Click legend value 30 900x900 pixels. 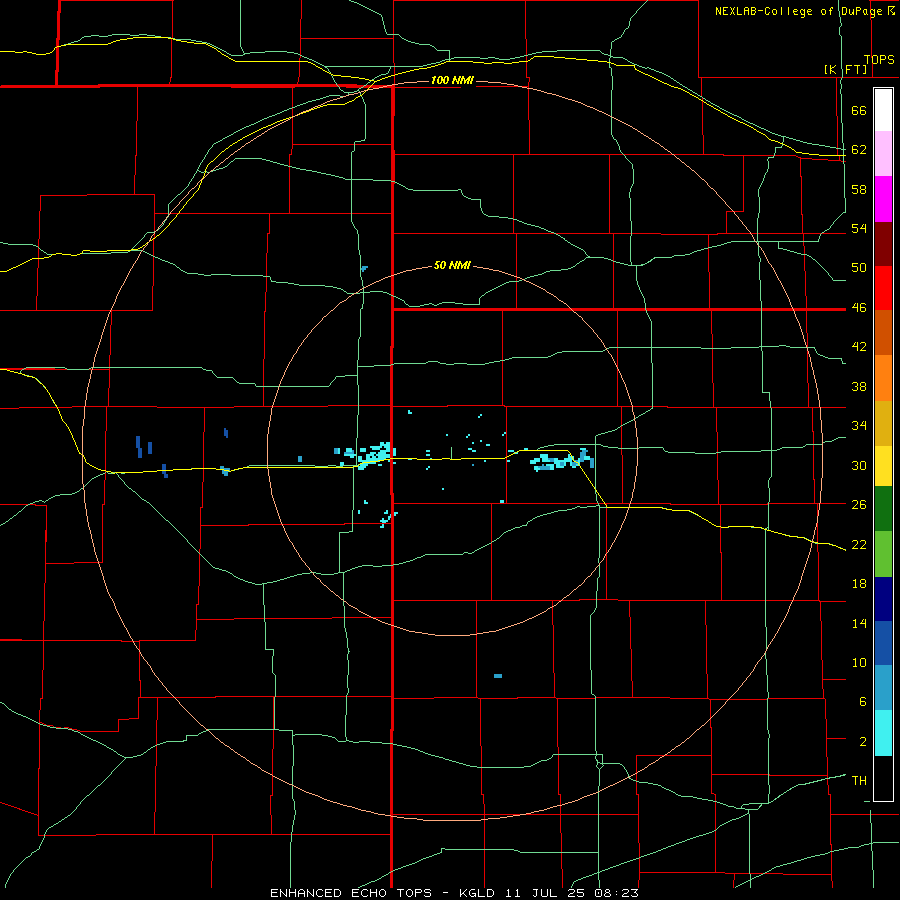859,465
